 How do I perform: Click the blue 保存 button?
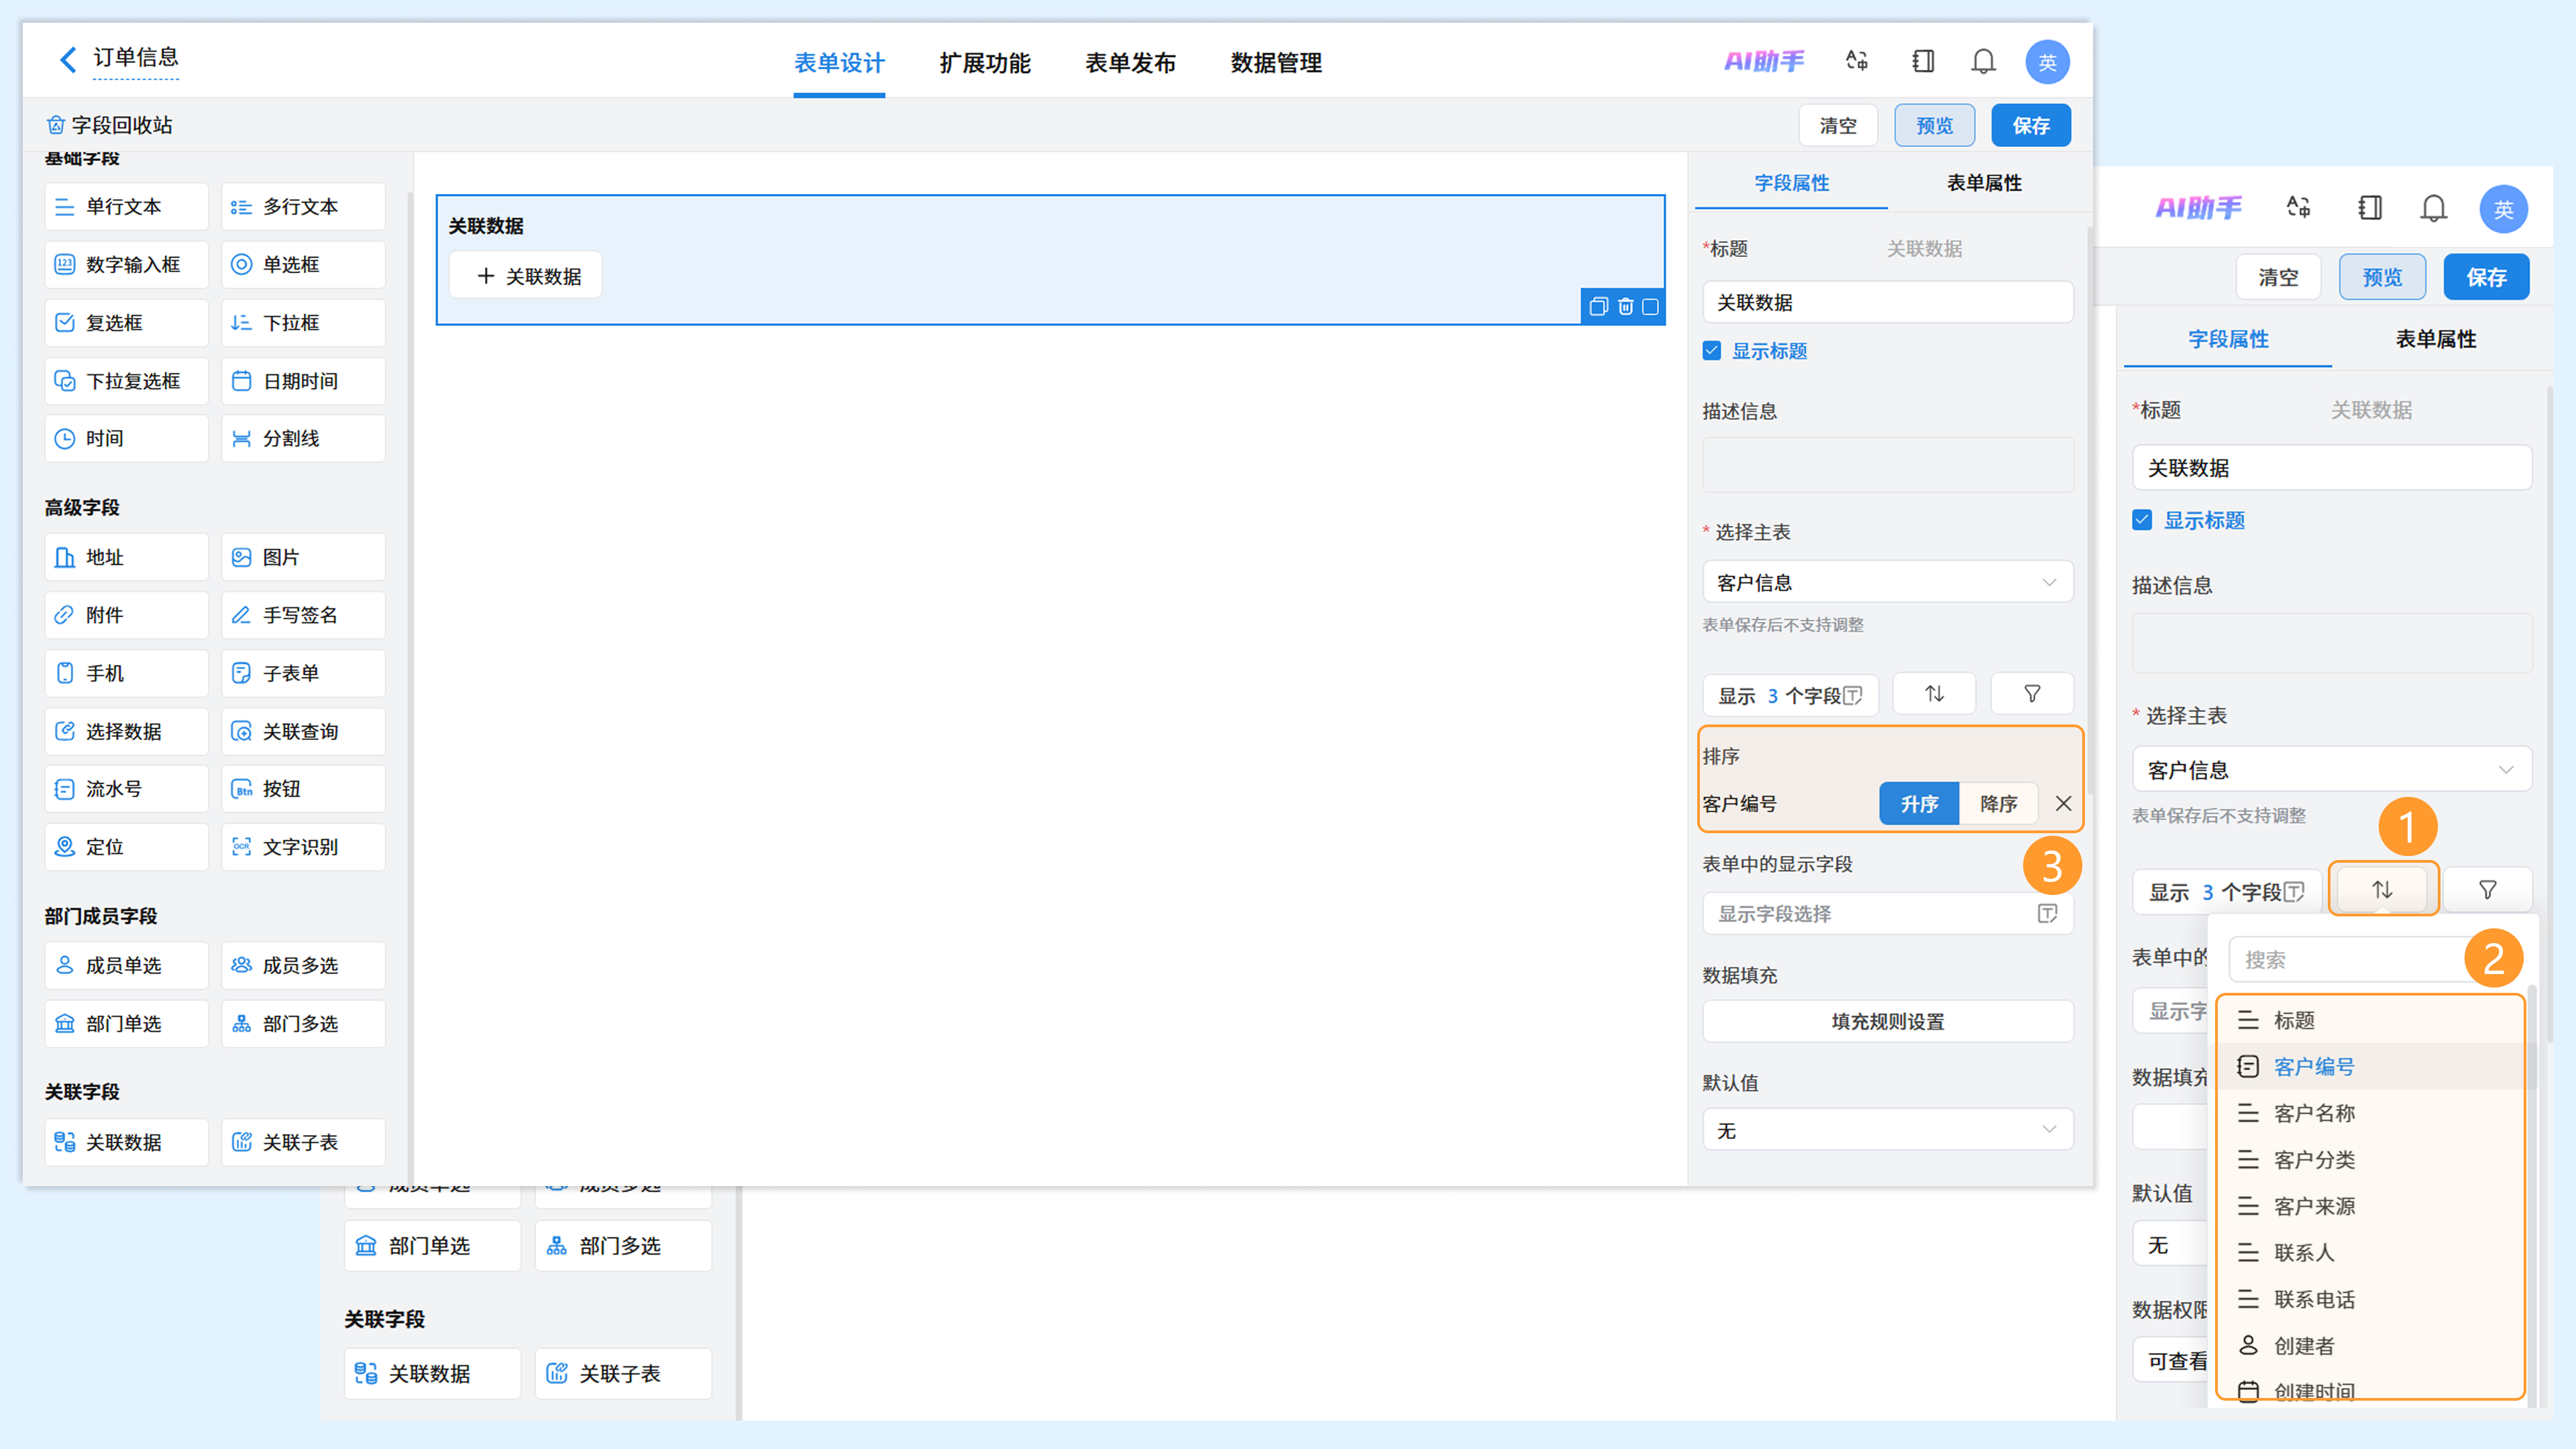click(x=2030, y=125)
